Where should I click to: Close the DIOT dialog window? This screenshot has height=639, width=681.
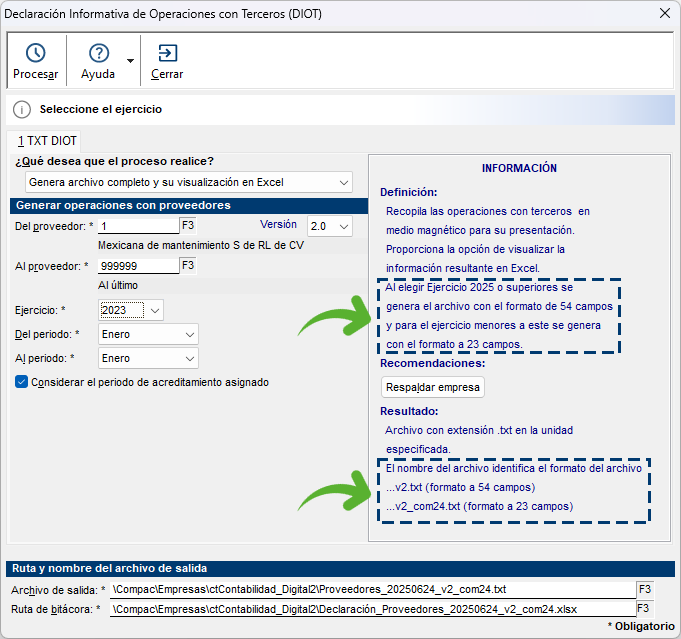coord(662,13)
